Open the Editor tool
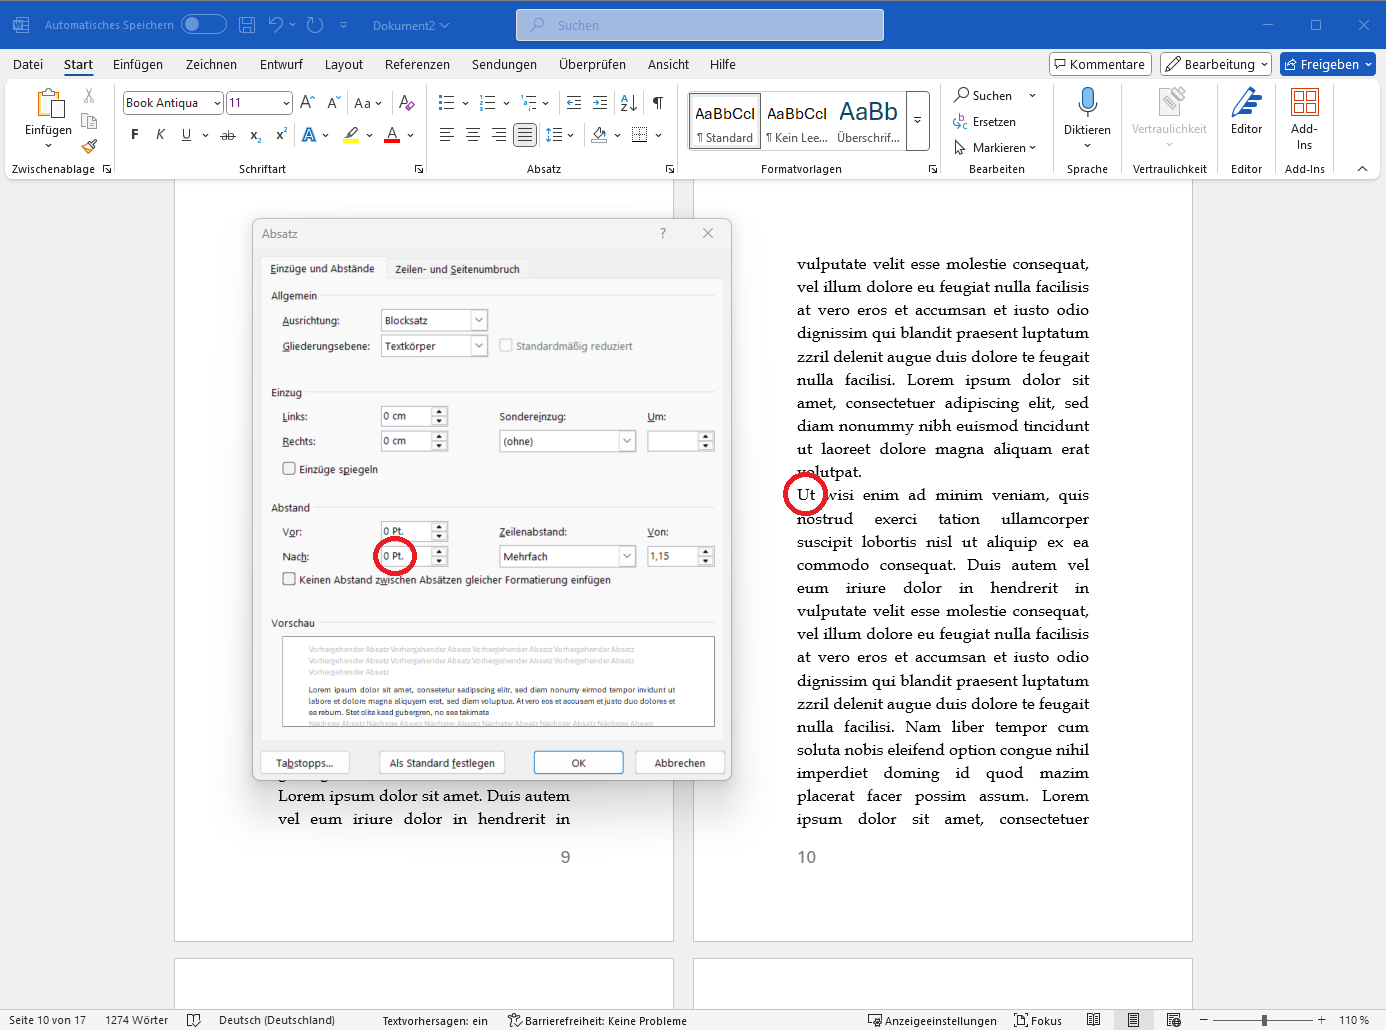 (x=1246, y=111)
